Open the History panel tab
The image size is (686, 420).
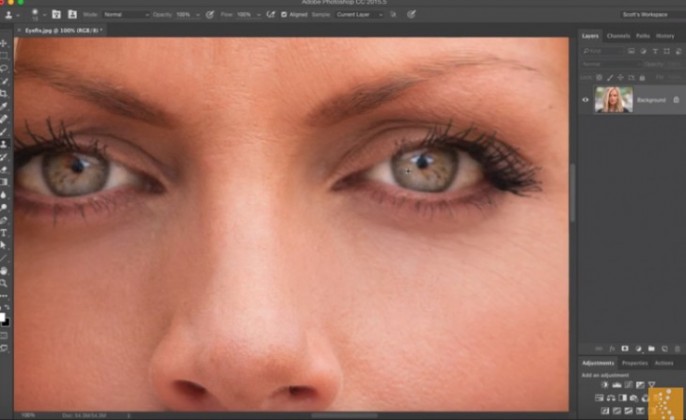(x=665, y=36)
